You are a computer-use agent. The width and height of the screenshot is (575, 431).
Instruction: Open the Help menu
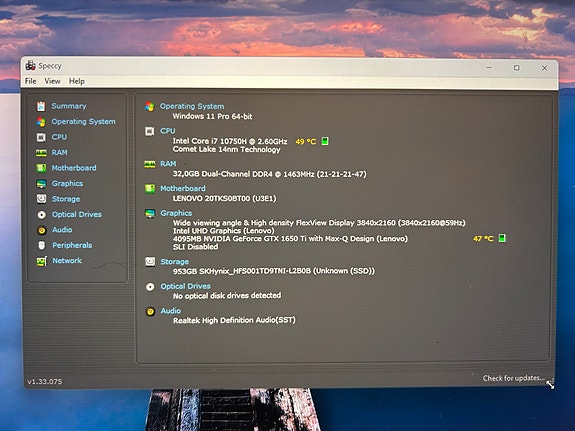tap(77, 81)
